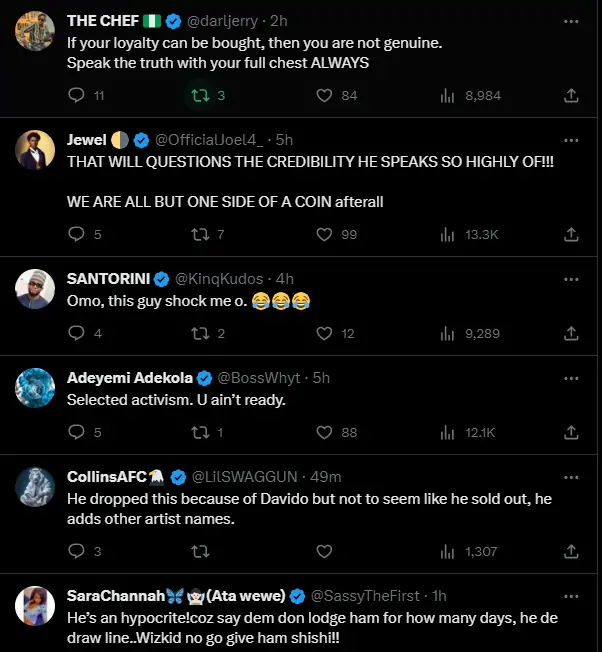Reply to THE CHEF's tweet
The height and width of the screenshot is (652, 602).
tap(77, 95)
